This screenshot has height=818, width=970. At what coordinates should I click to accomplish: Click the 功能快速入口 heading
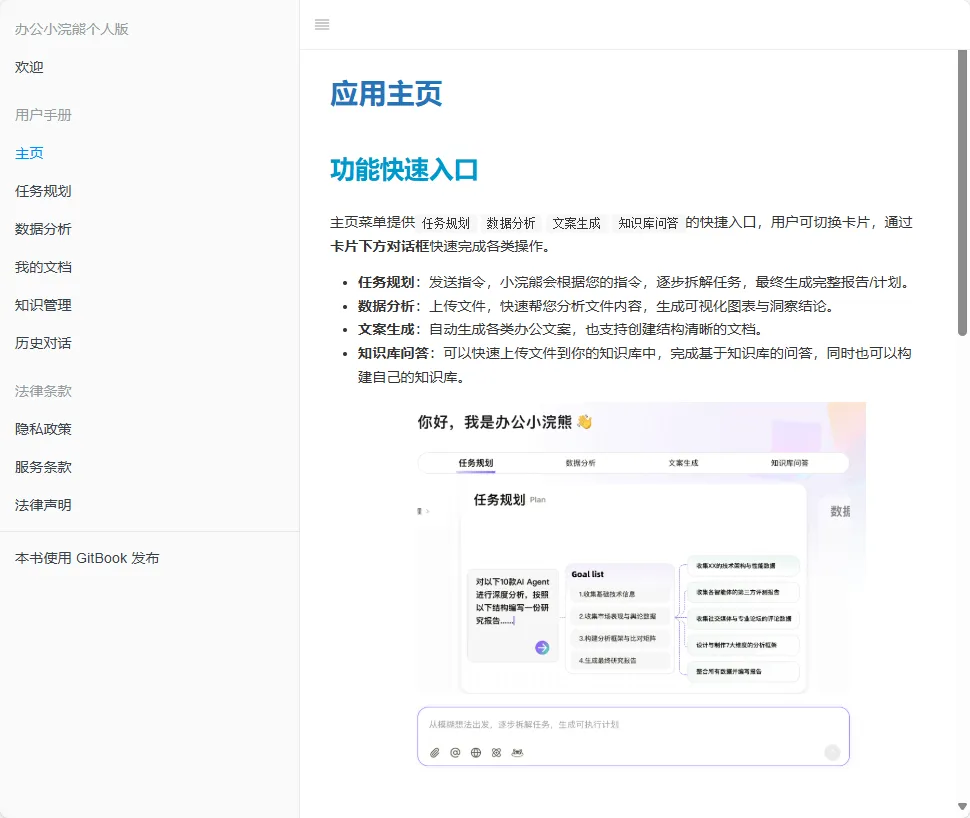(404, 170)
